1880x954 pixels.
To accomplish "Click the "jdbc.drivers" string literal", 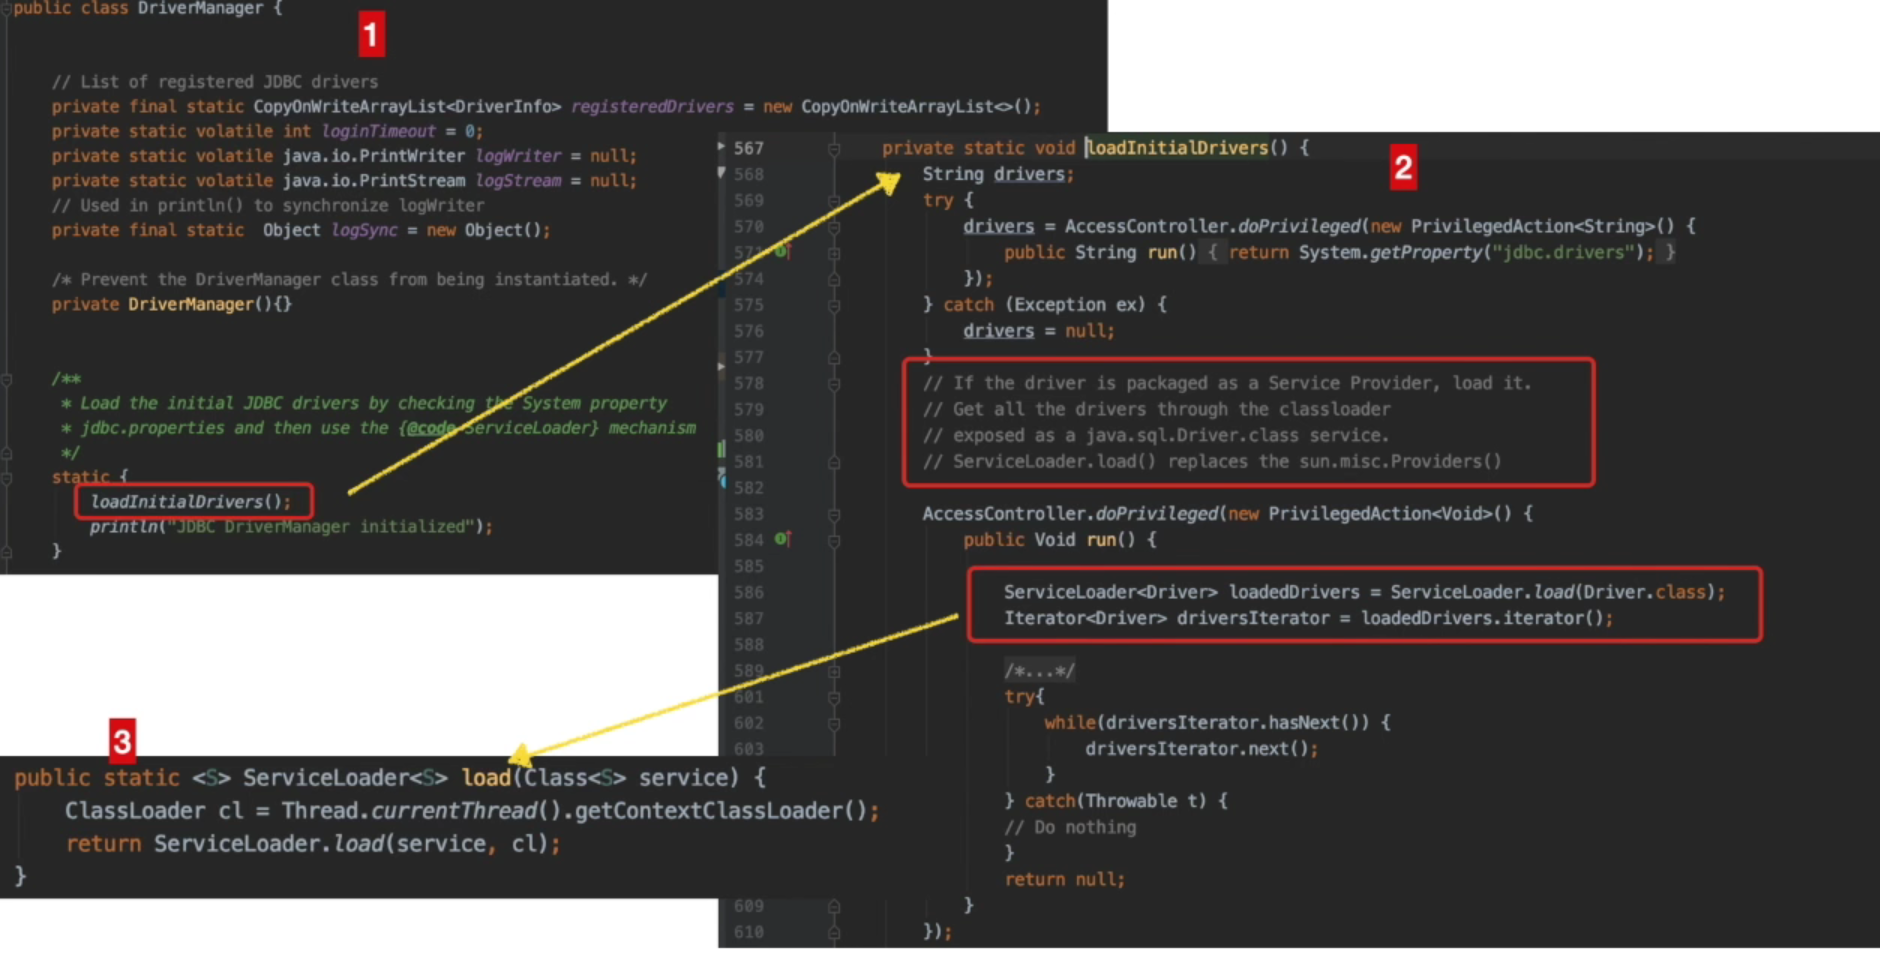I will [1562, 252].
